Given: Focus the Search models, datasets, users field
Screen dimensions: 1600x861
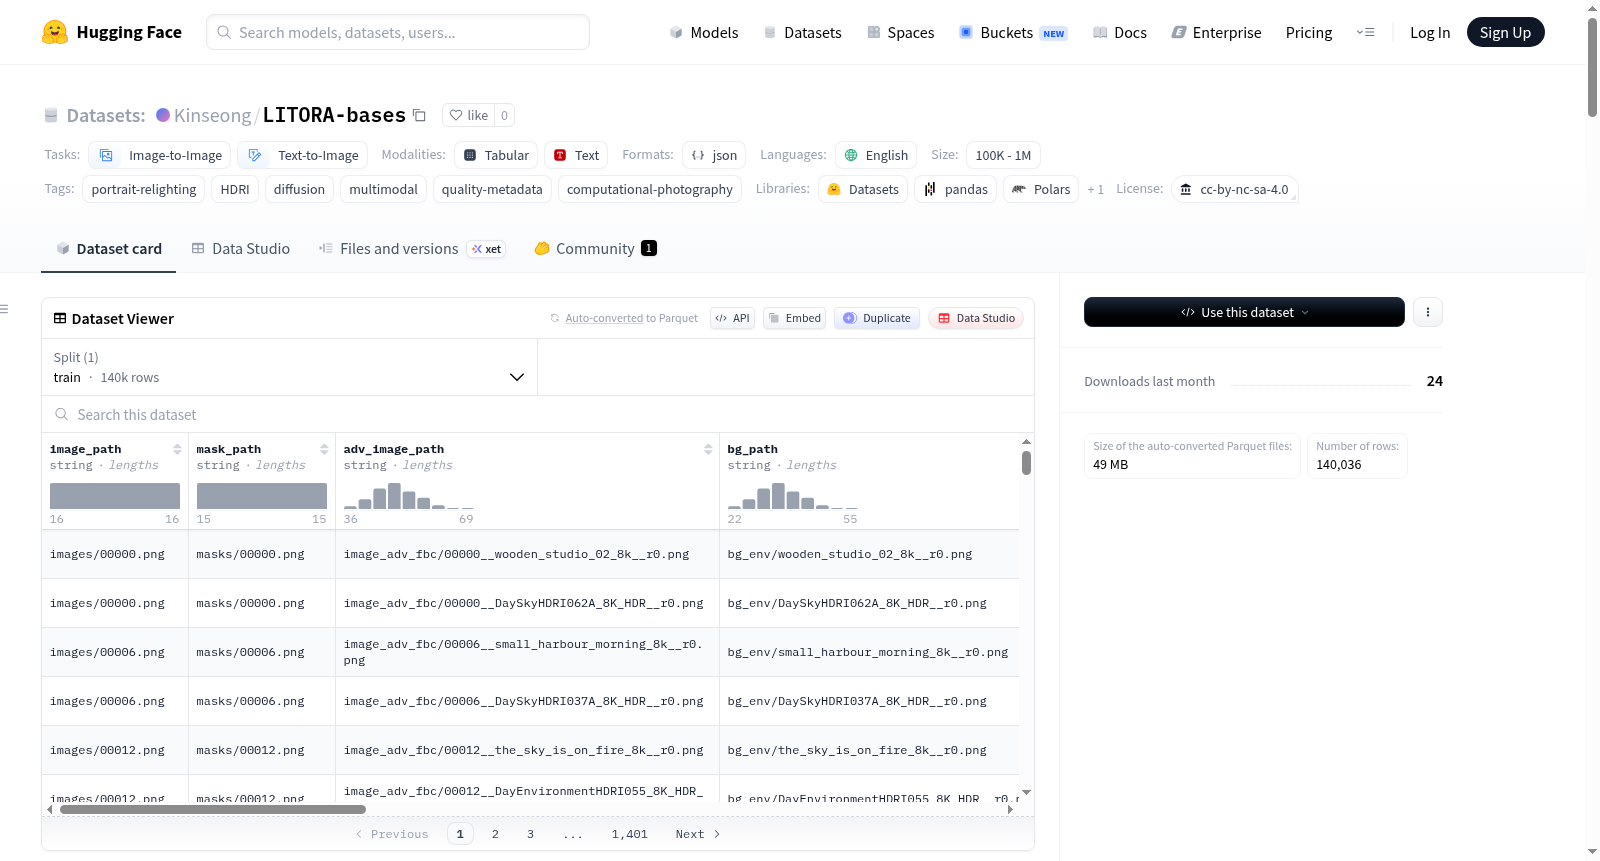Looking at the screenshot, I should (x=398, y=32).
